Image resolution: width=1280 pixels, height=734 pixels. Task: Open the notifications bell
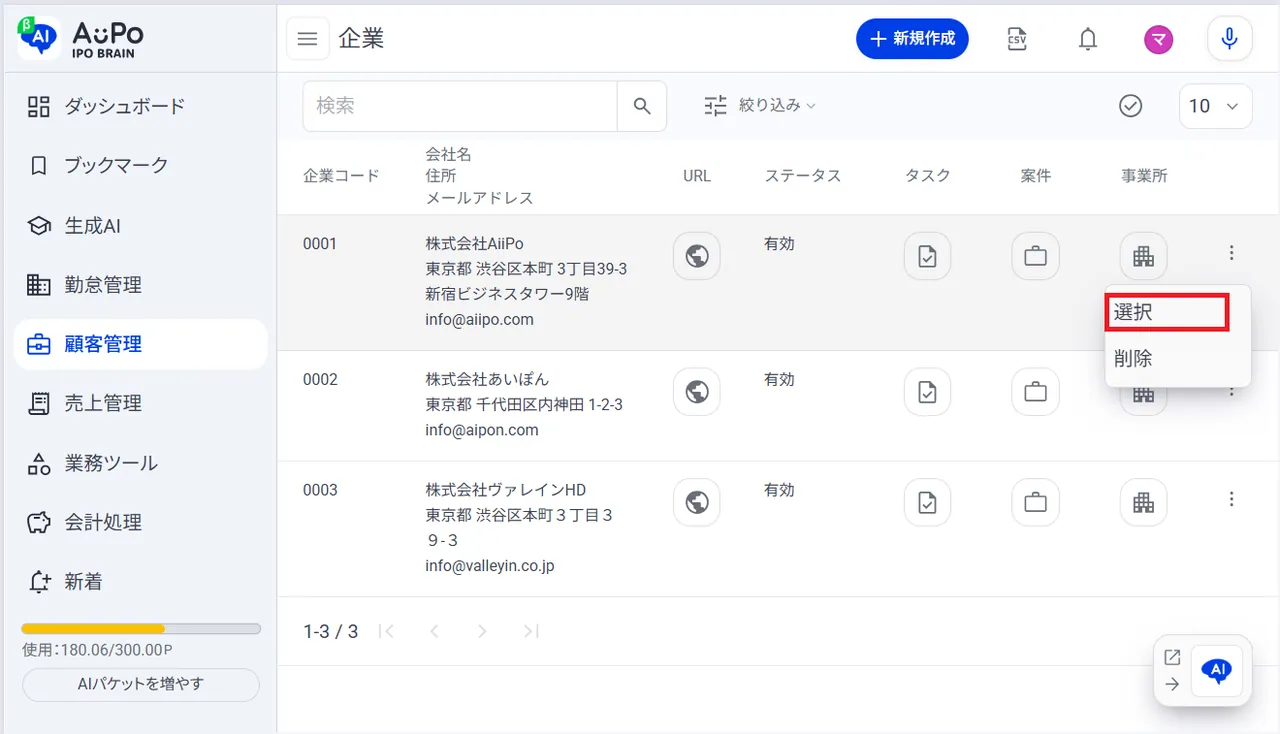[1088, 39]
